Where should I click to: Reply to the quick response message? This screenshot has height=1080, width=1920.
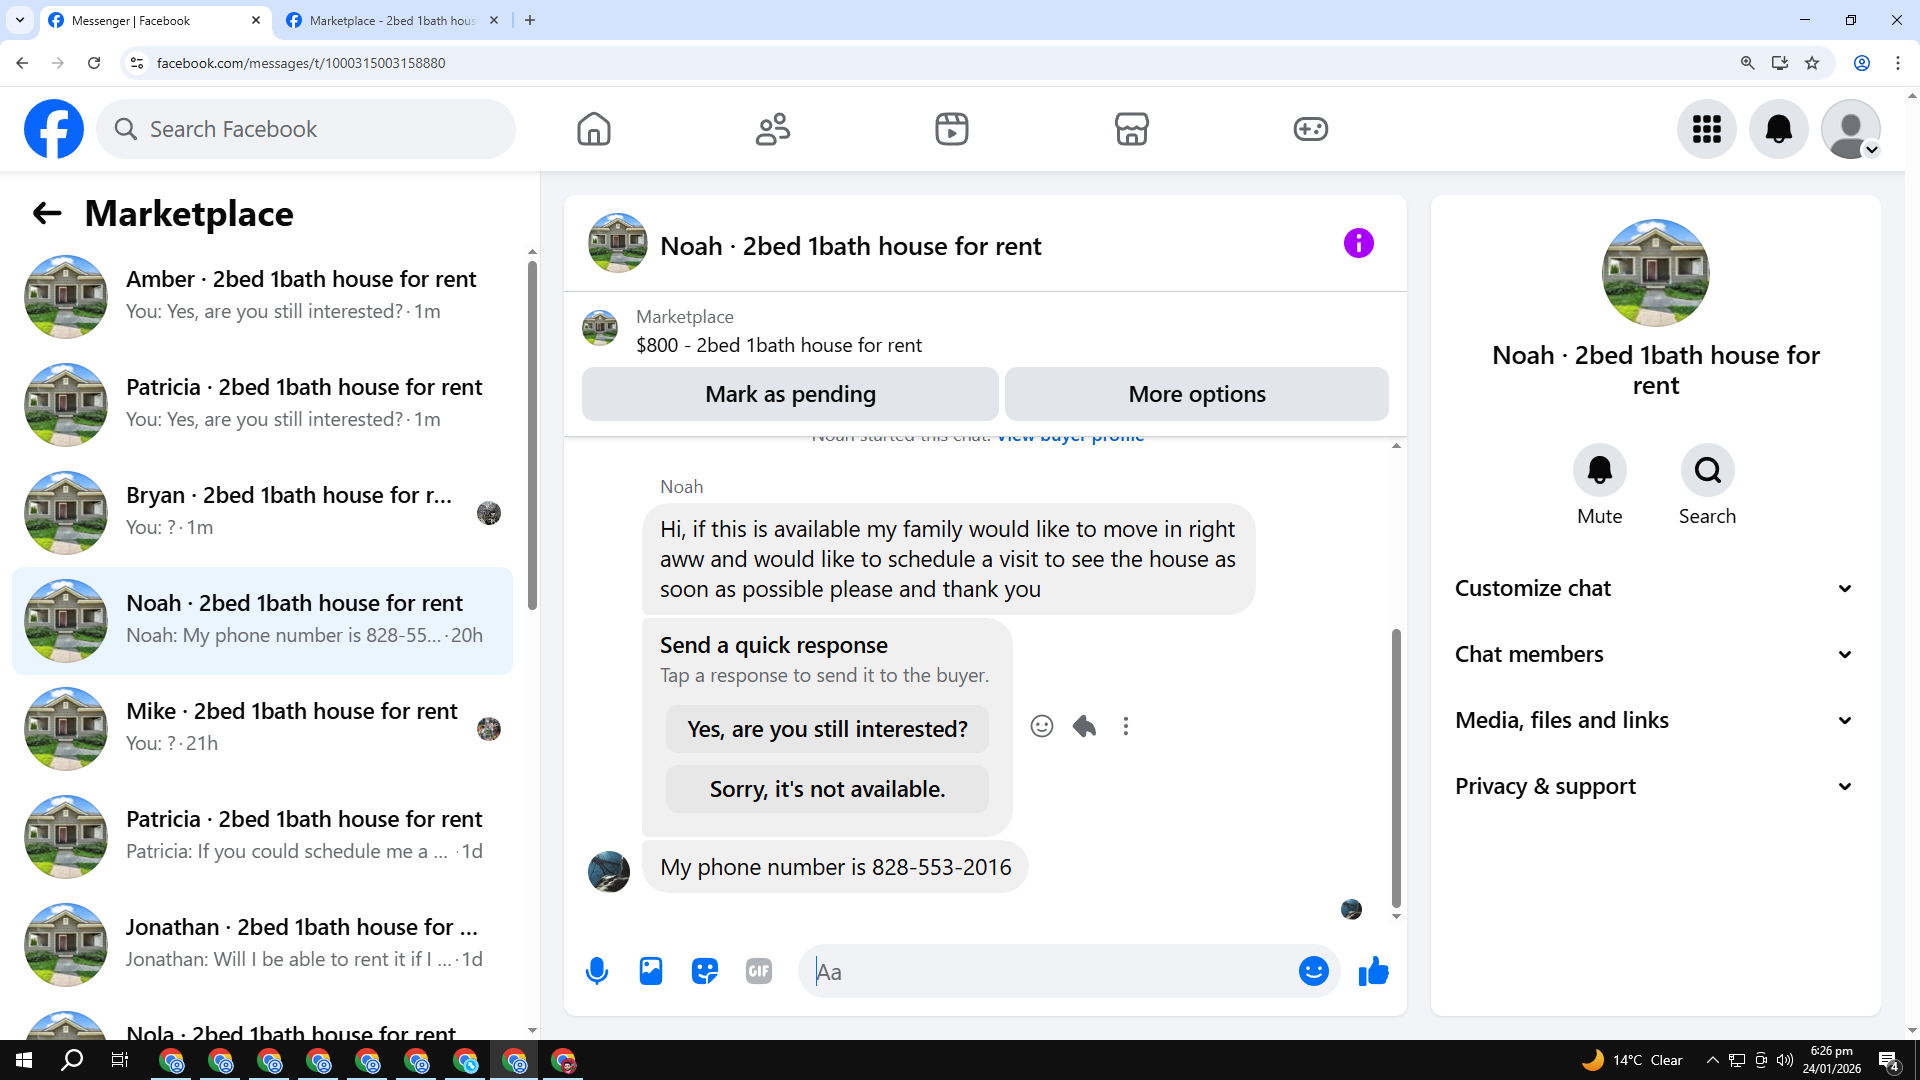(x=1084, y=726)
